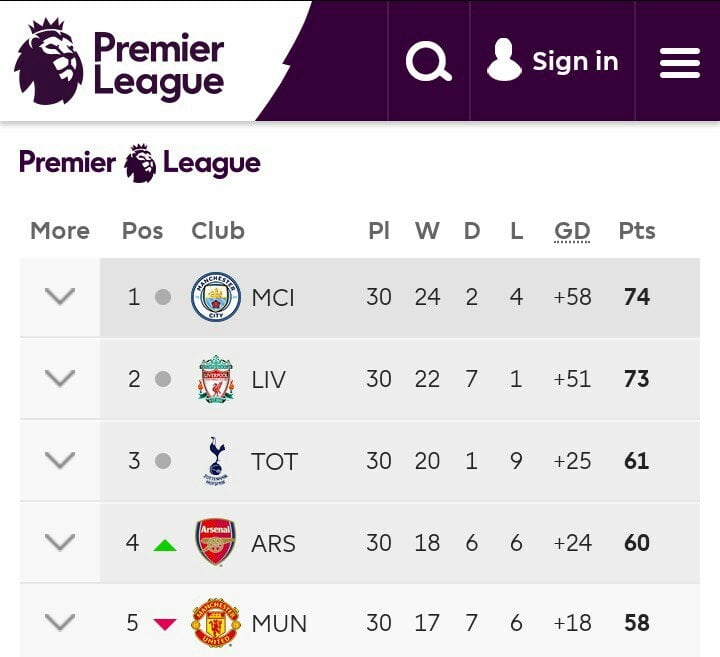Expand the ARS row details chevron
720x657 pixels.
click(60, 542)
